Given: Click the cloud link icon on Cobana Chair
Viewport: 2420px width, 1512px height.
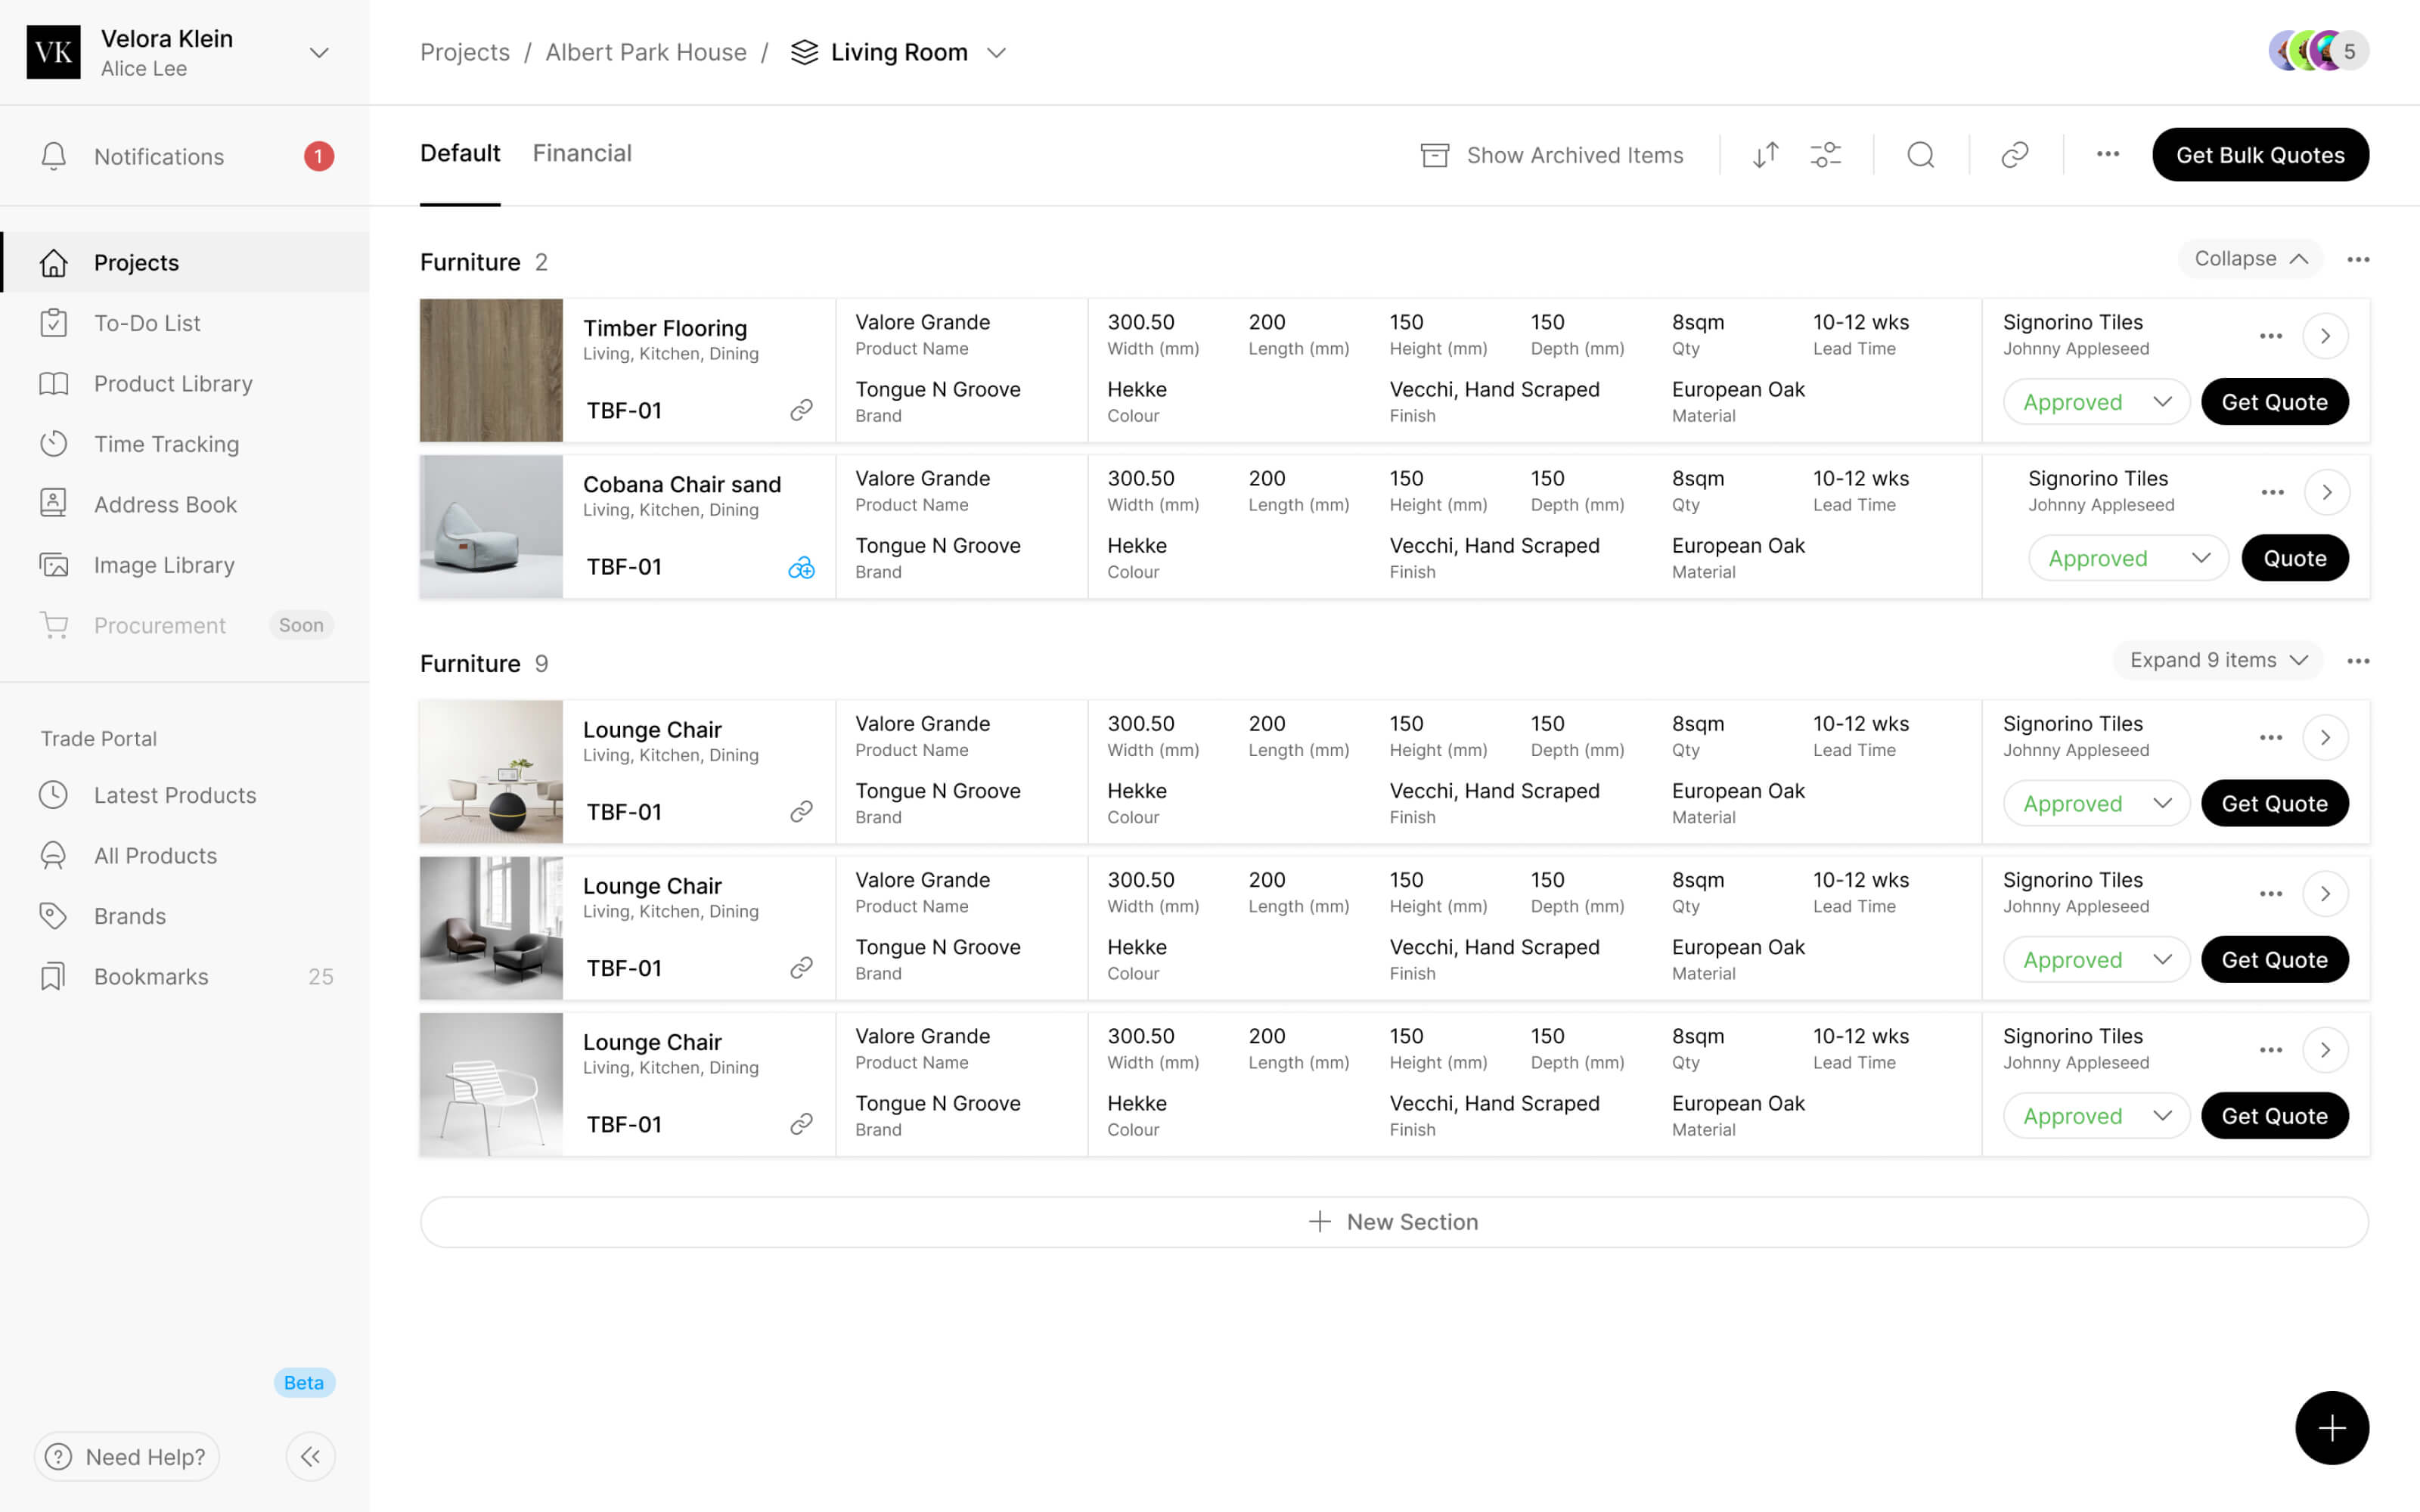Looking at the screenshot, I should [801, 568].
